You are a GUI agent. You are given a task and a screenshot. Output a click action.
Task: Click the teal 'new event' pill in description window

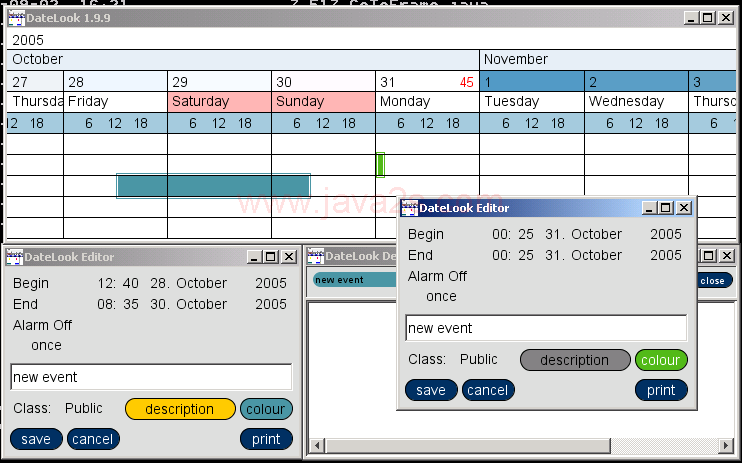pos(354,280)
